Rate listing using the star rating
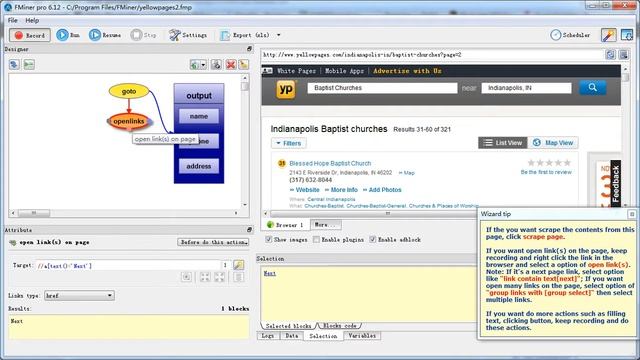 pyautogui.click(x=549, y=163)
